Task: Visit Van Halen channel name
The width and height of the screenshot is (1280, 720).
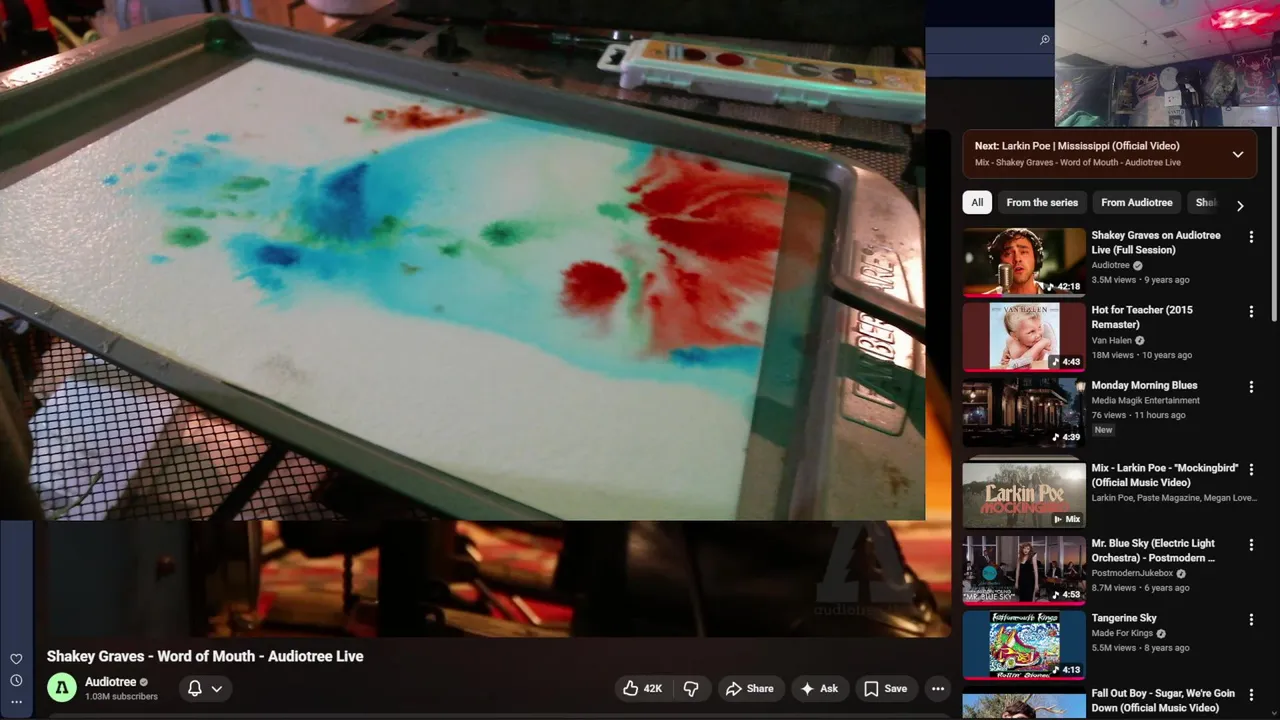Action: pyautogui.click(x=1112, y=340)
